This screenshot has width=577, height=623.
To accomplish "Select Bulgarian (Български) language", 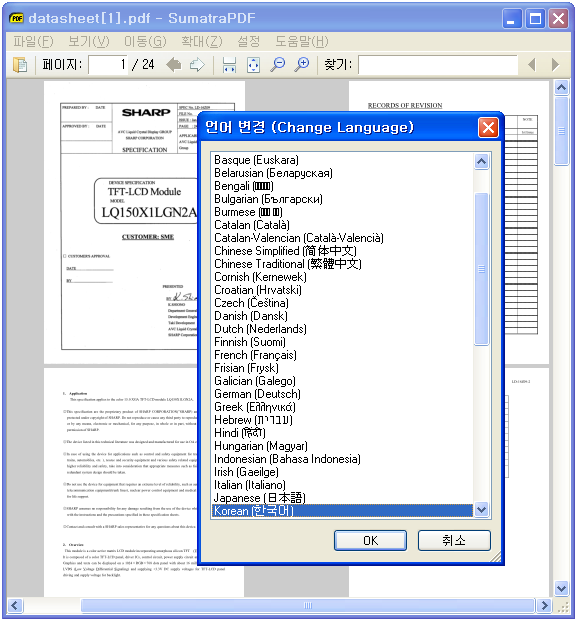I will (342, 199).
